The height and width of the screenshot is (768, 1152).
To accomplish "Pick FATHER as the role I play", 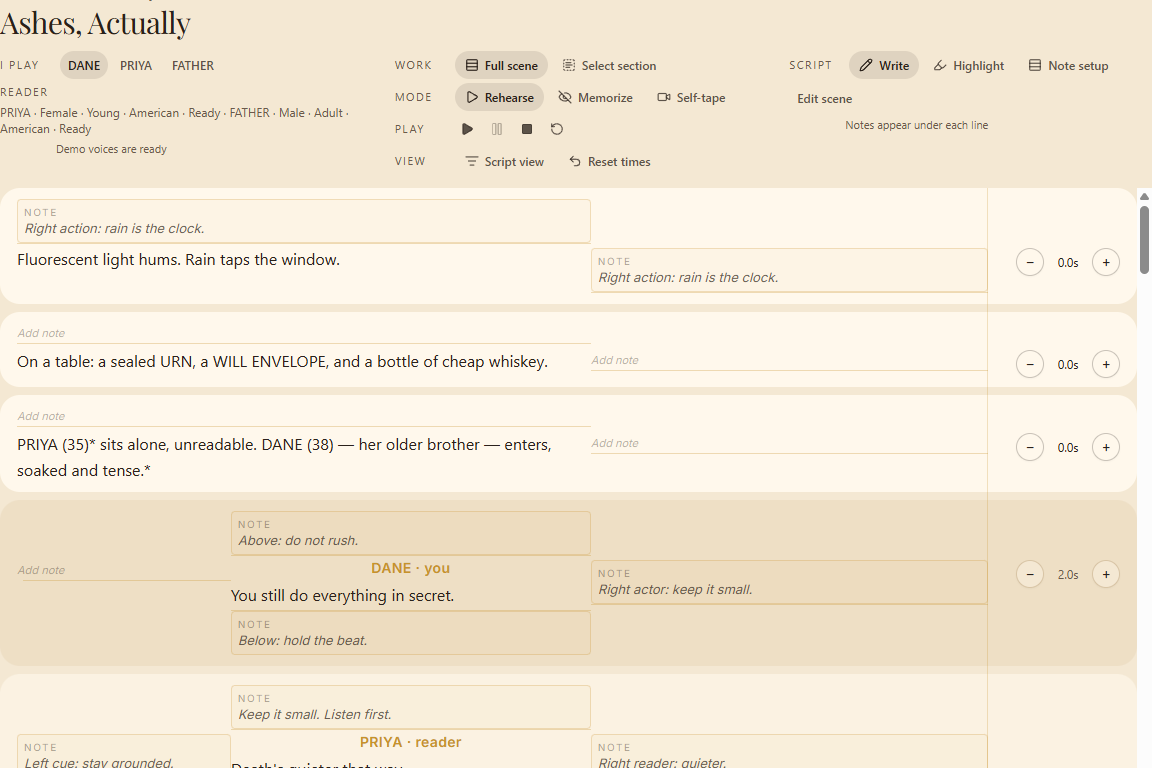I will [192, 65].
